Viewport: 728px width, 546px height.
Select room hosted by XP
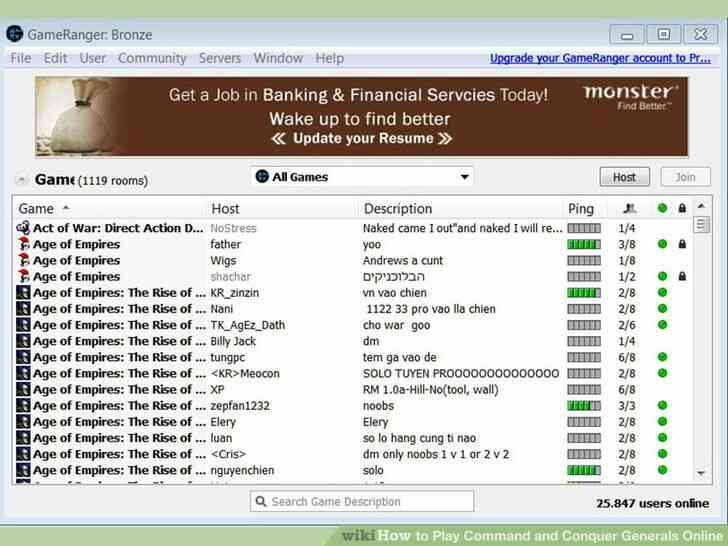tap(353, 390)
